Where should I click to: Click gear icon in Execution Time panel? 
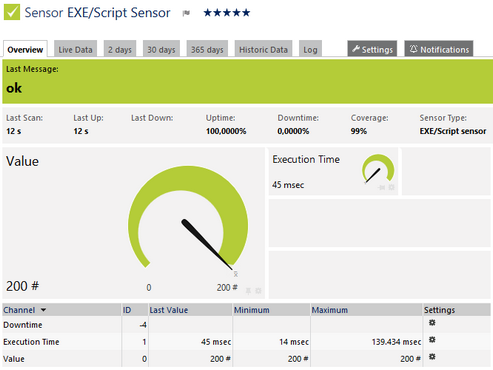coord(391,187)
